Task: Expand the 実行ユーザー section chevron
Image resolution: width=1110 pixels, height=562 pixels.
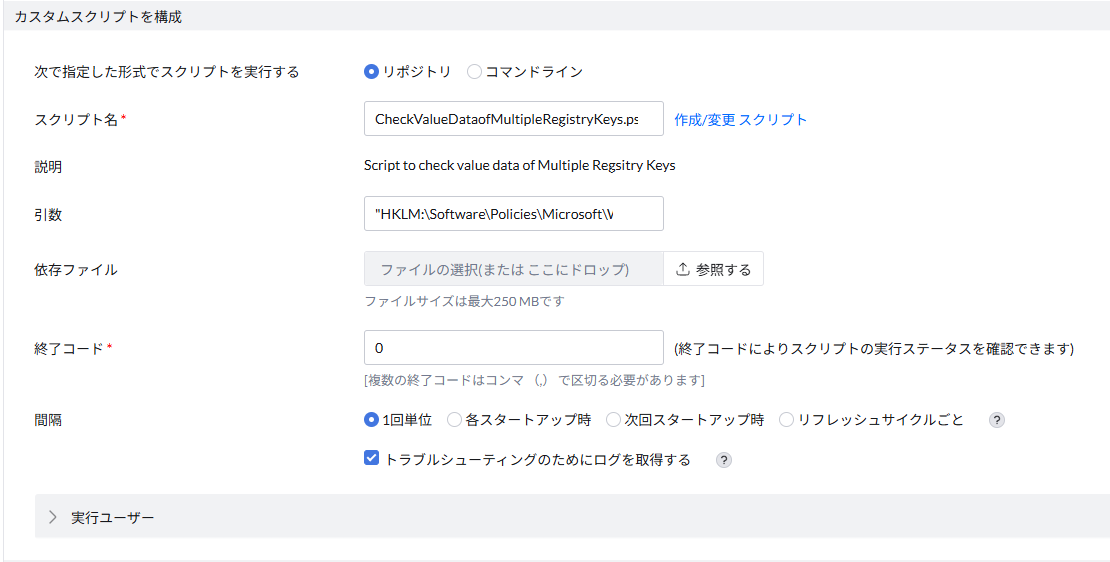Action: [53, 517]
